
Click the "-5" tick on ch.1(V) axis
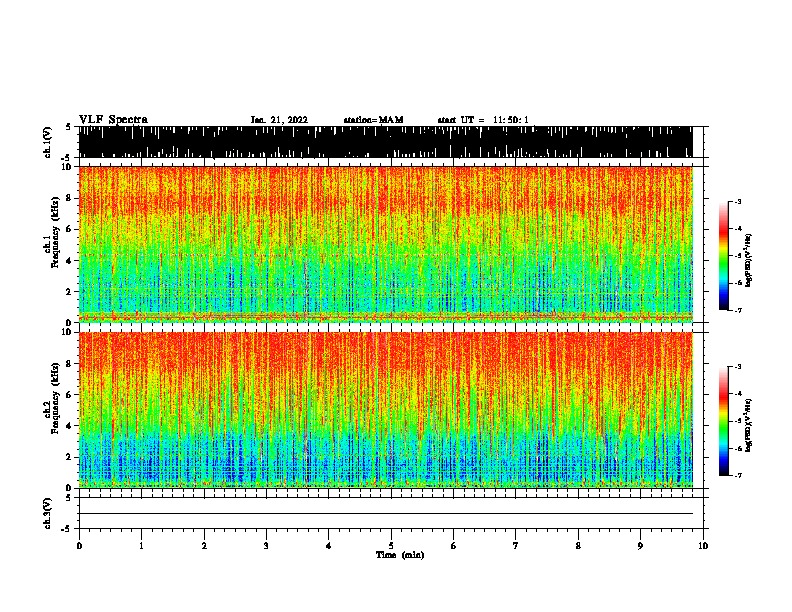66,158
